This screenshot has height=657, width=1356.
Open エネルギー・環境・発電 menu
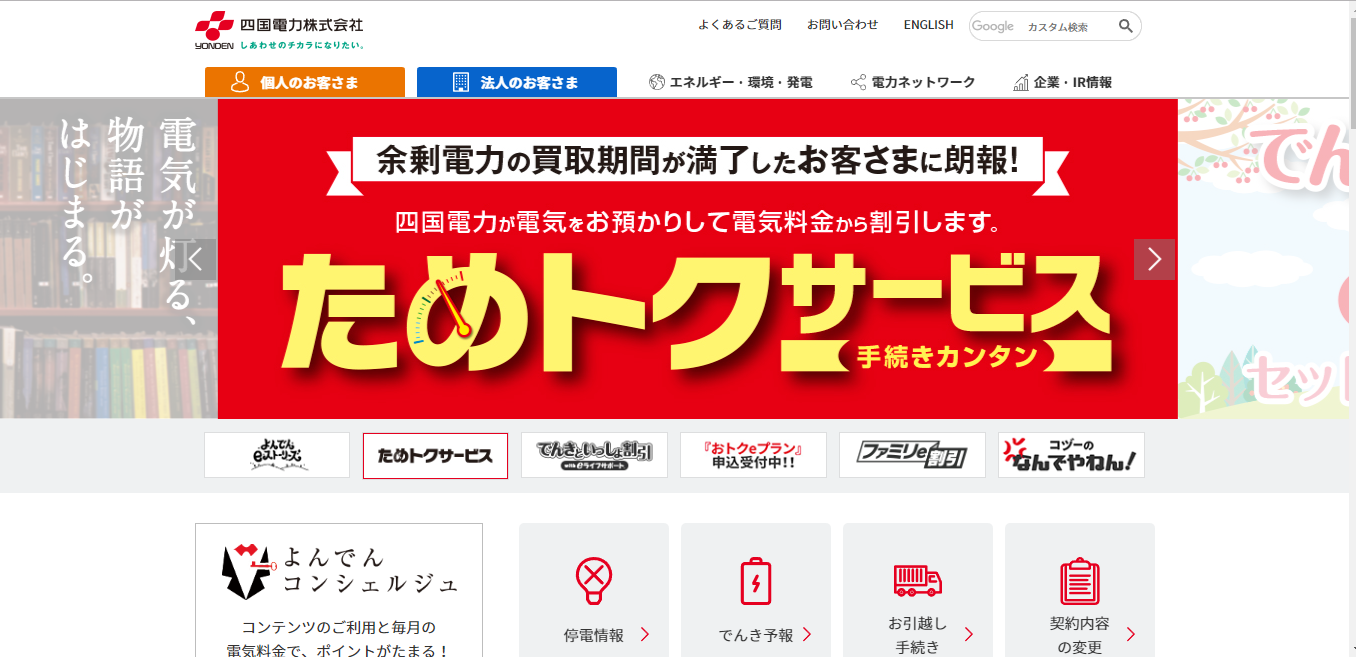click(x=730, y=82)
